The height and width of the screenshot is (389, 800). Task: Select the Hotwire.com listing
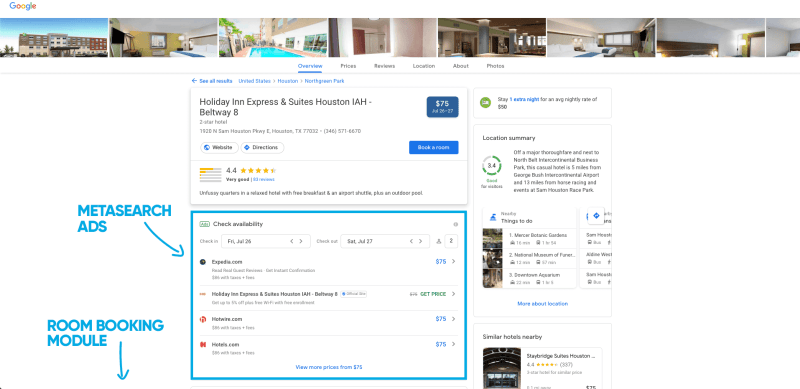click(328, 323)
